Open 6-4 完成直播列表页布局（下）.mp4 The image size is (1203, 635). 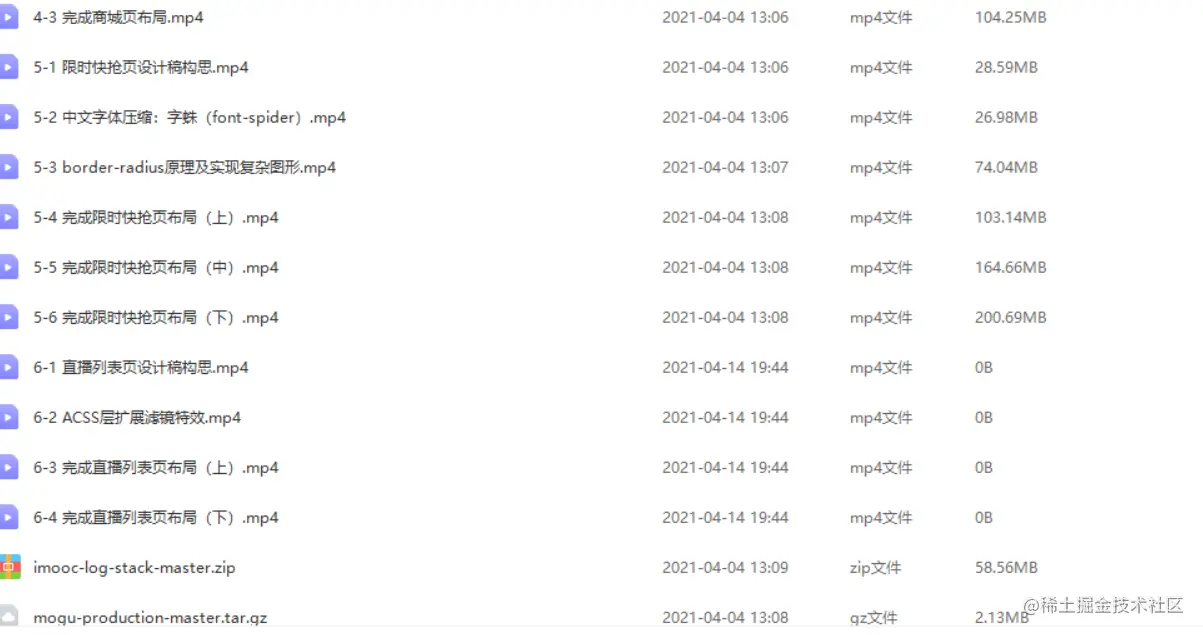156,517
